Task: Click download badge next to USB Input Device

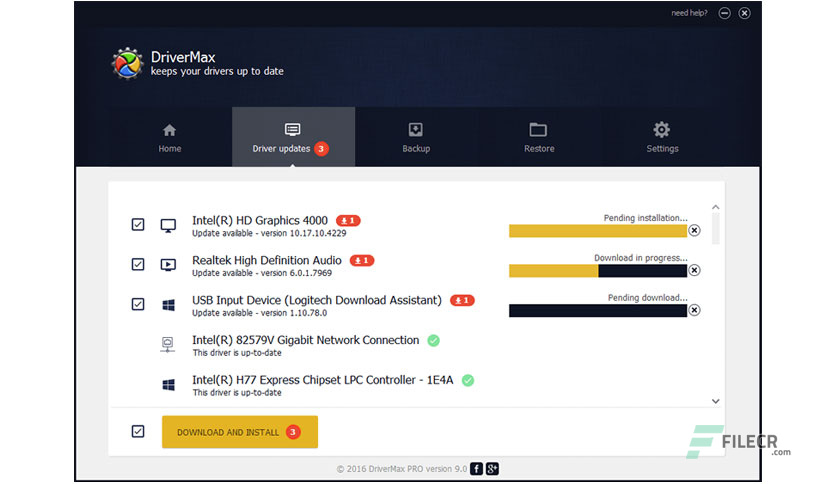Action: (462, 300)
